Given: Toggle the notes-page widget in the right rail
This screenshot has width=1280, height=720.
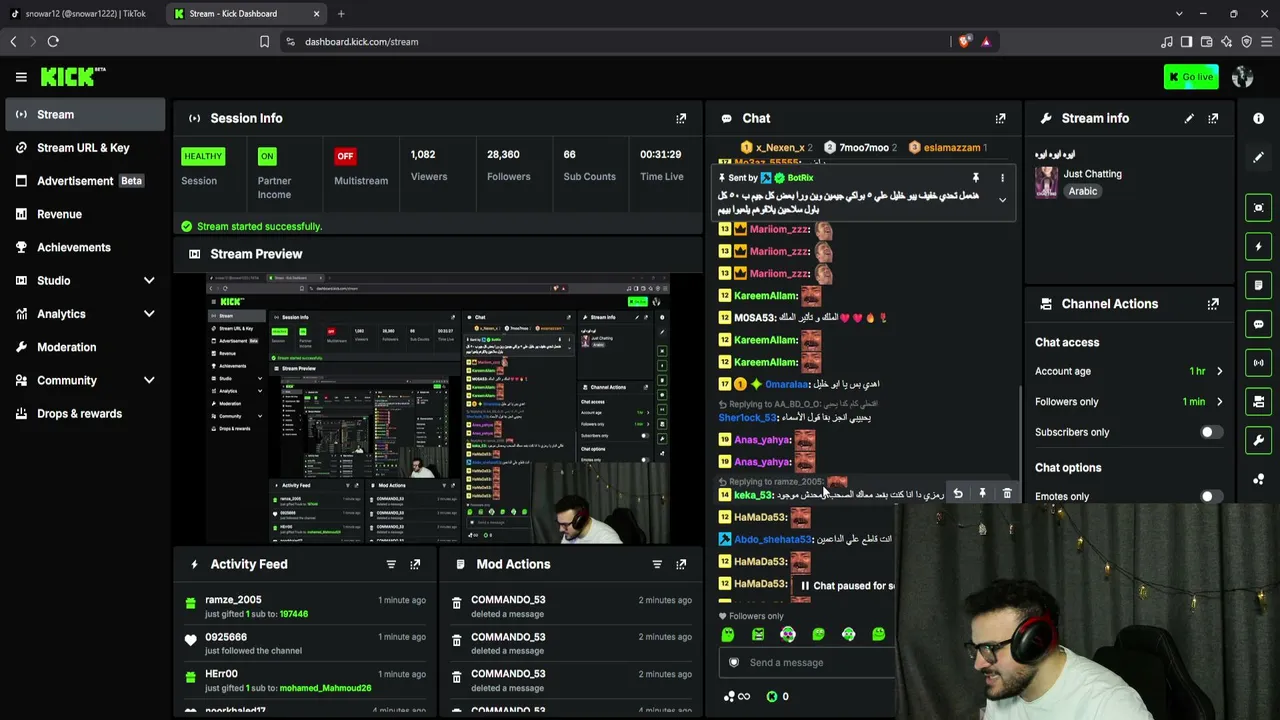Looking at the screenshot, I should [x=1258, y=285].
